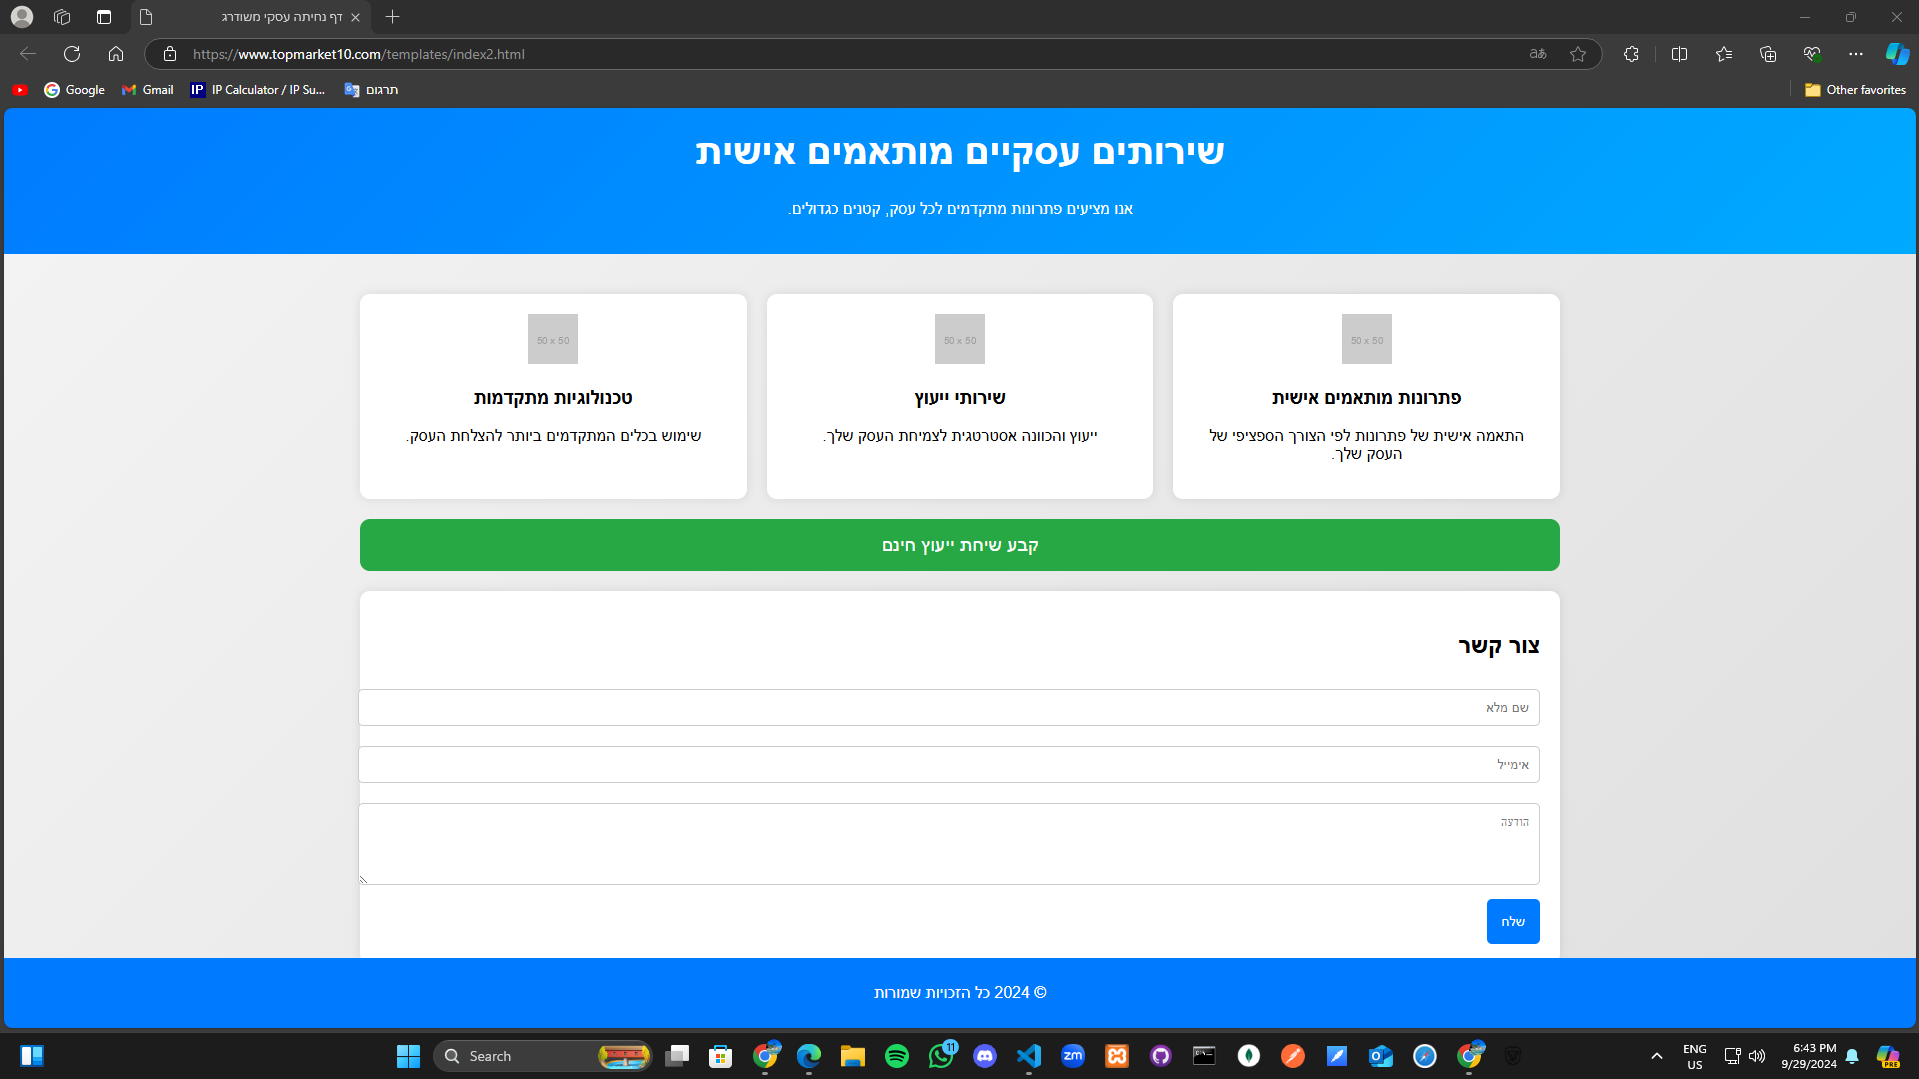Add page to favorites star icon
The width and height of the screenshot is (1919, 1079).
[1578, 54]
